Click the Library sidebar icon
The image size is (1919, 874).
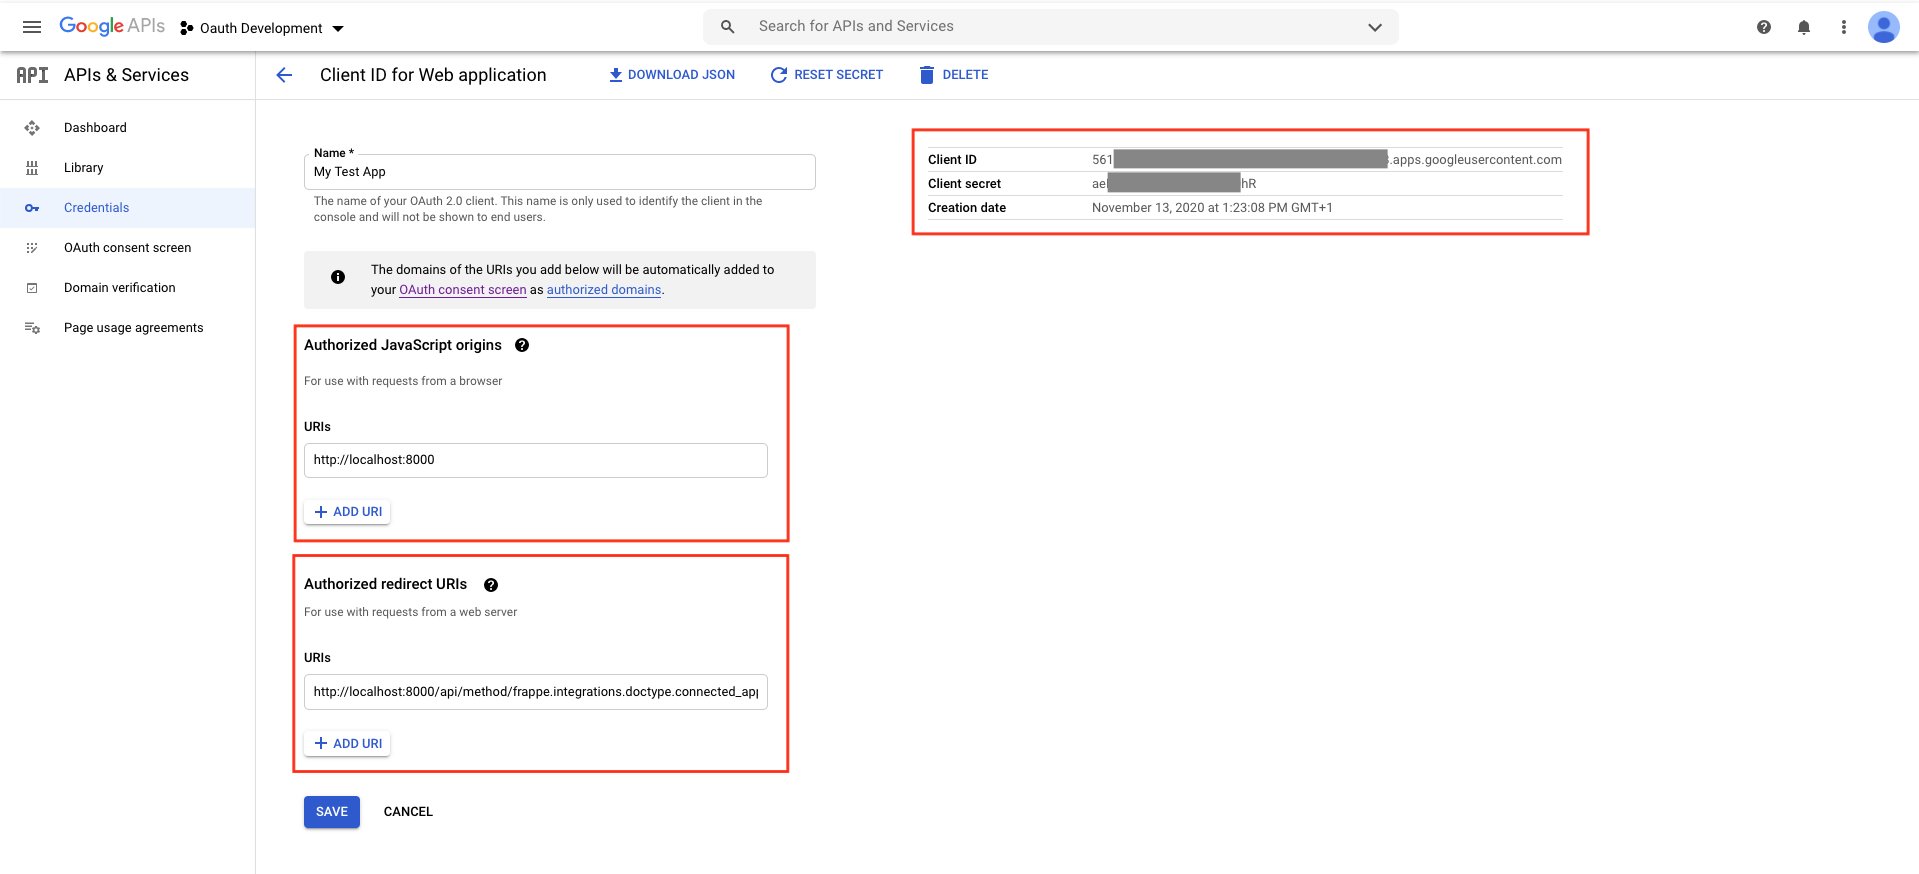click(32, 168)
